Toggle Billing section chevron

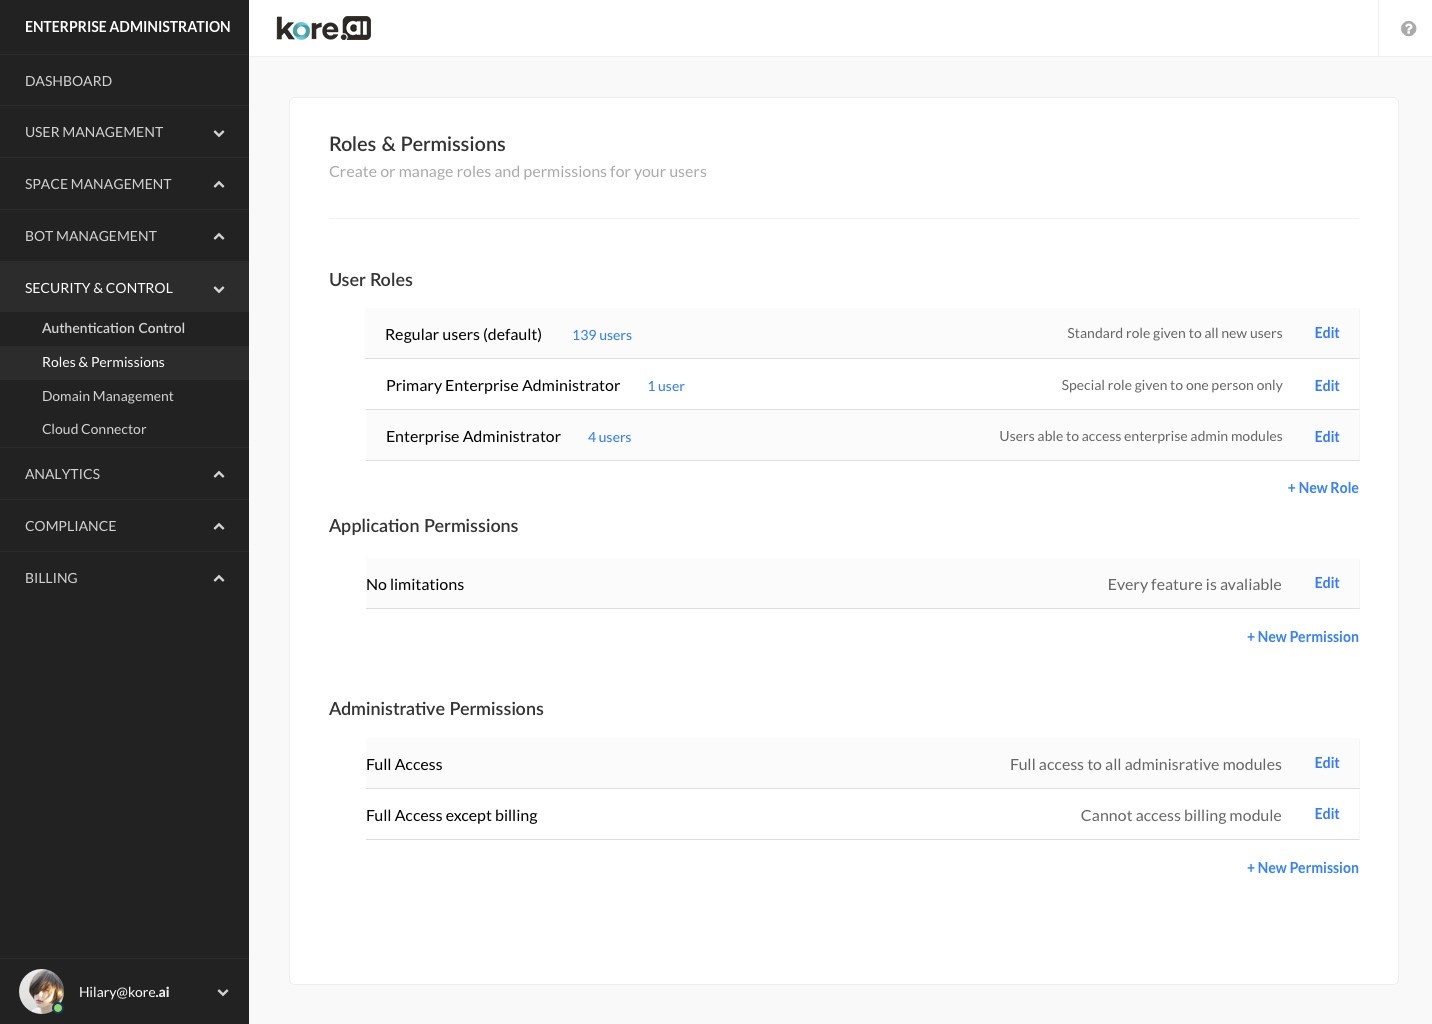point(219,579)
